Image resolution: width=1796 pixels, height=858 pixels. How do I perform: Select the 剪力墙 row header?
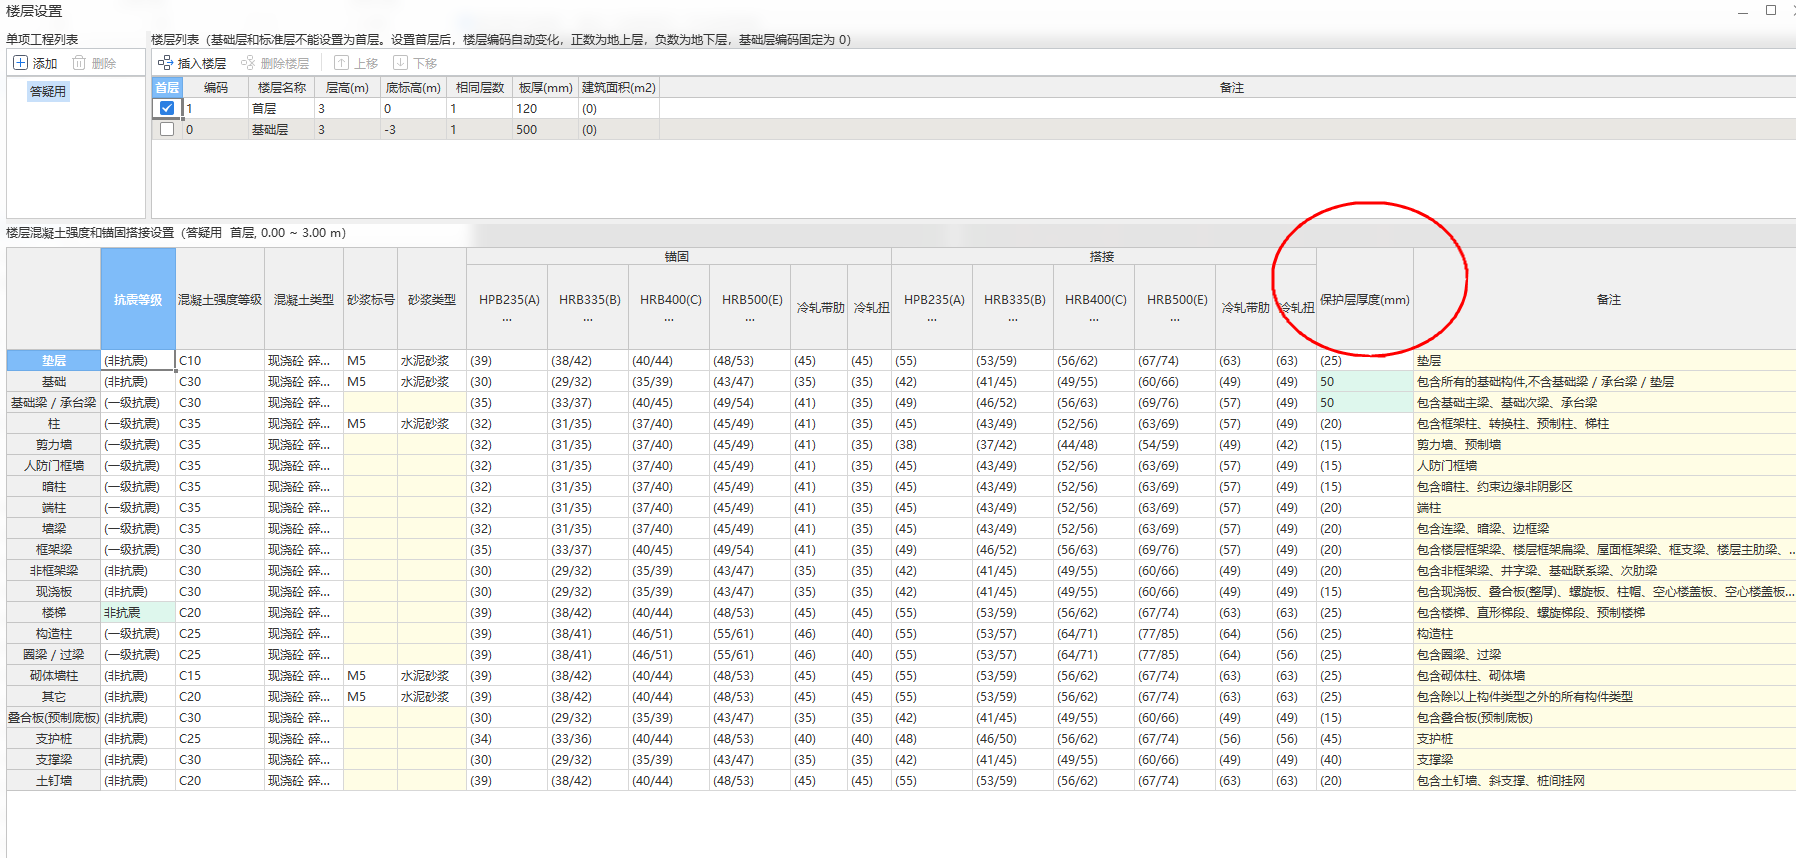tap(54, 444)
